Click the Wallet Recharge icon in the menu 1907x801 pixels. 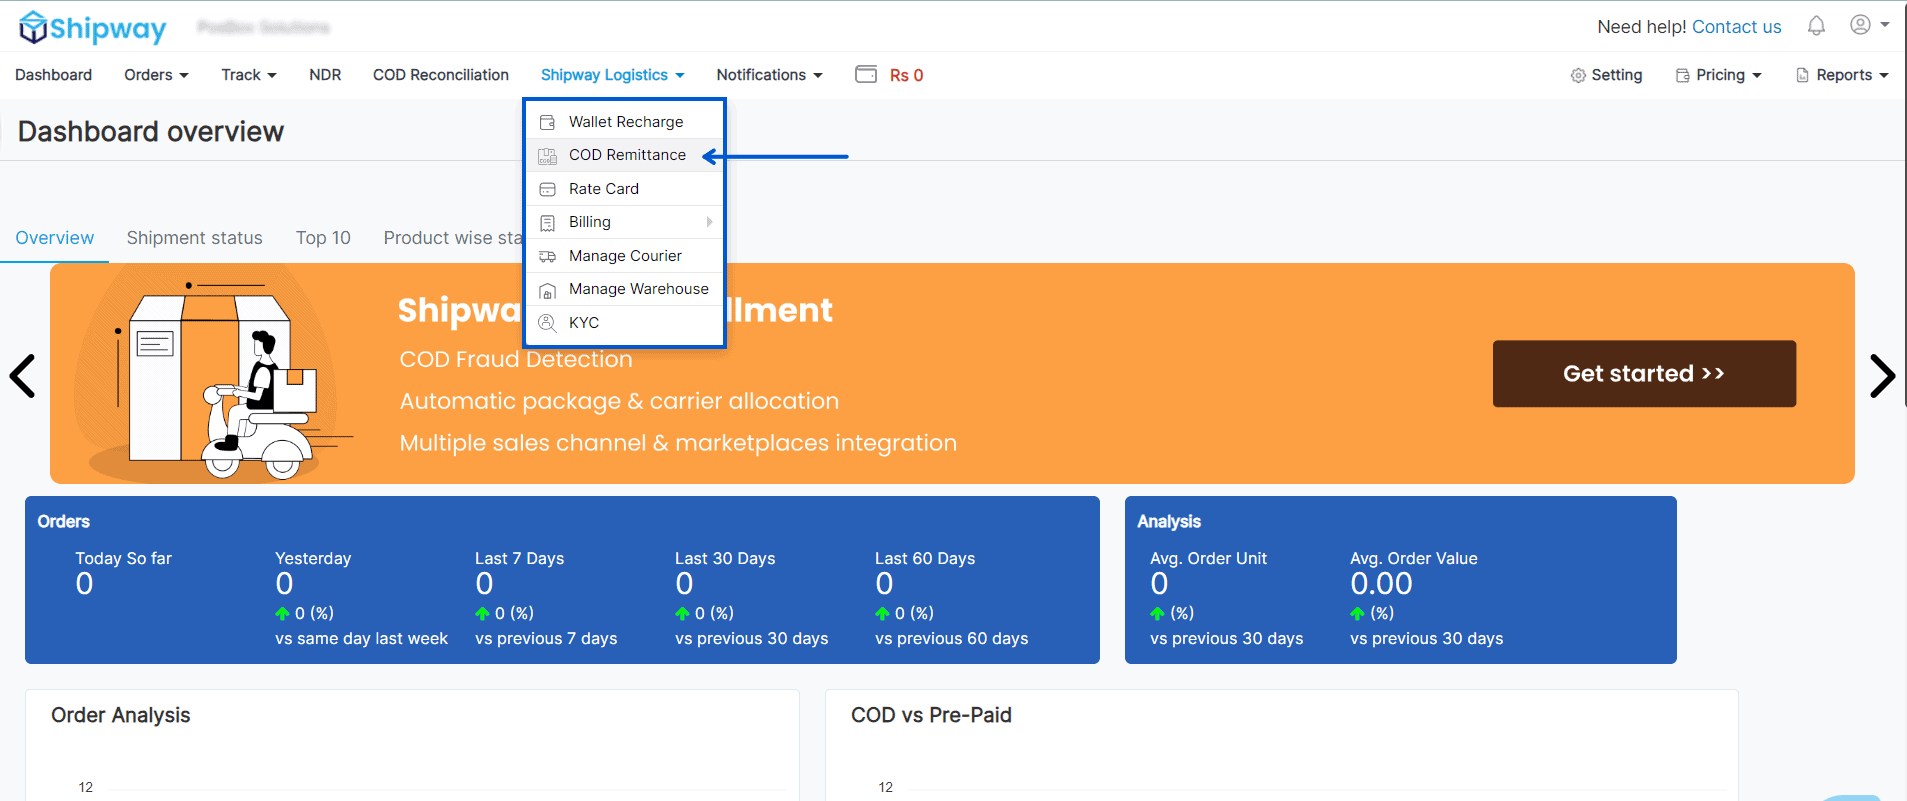547,122
